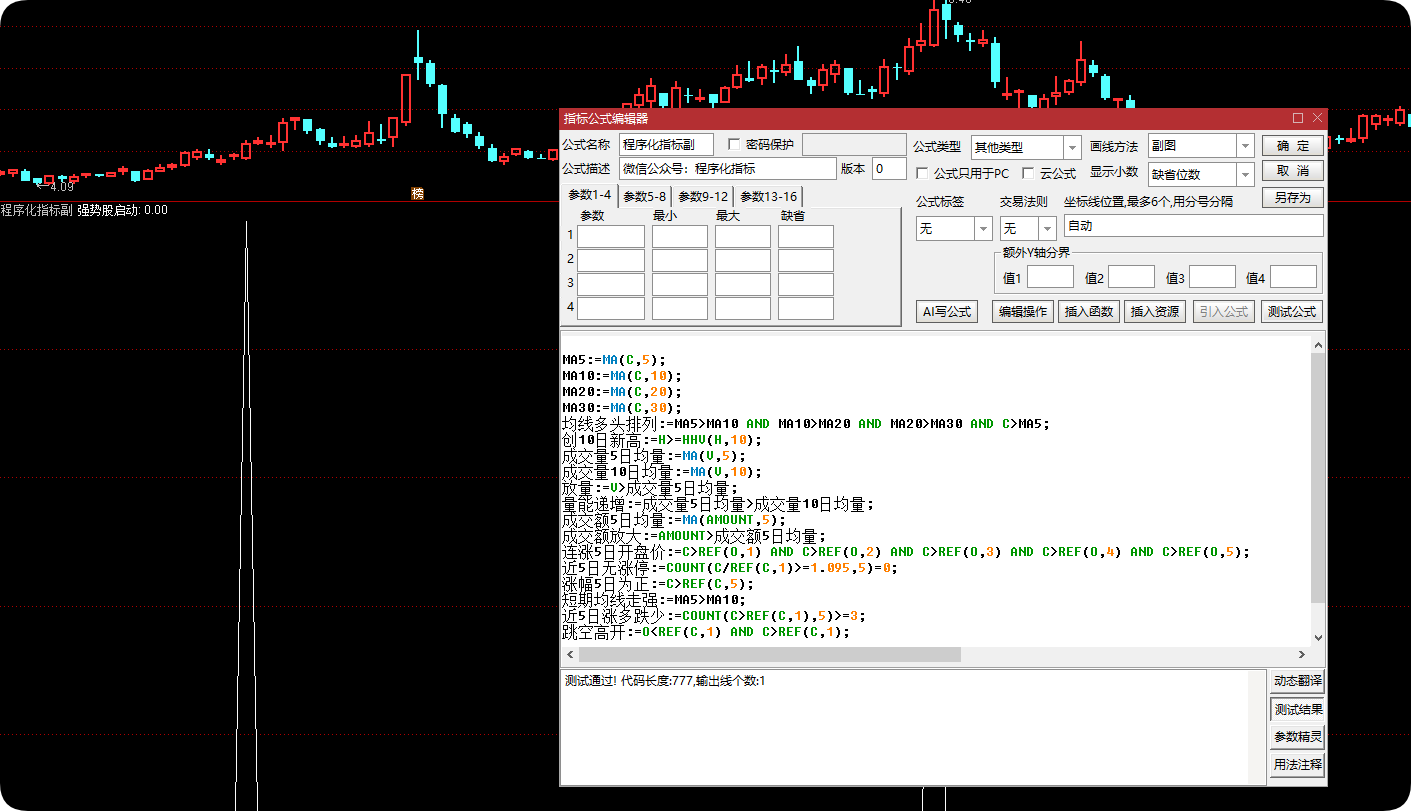Click the code editor's scroll-left arrow
The image size is (1411, 811).
[570, 654]
